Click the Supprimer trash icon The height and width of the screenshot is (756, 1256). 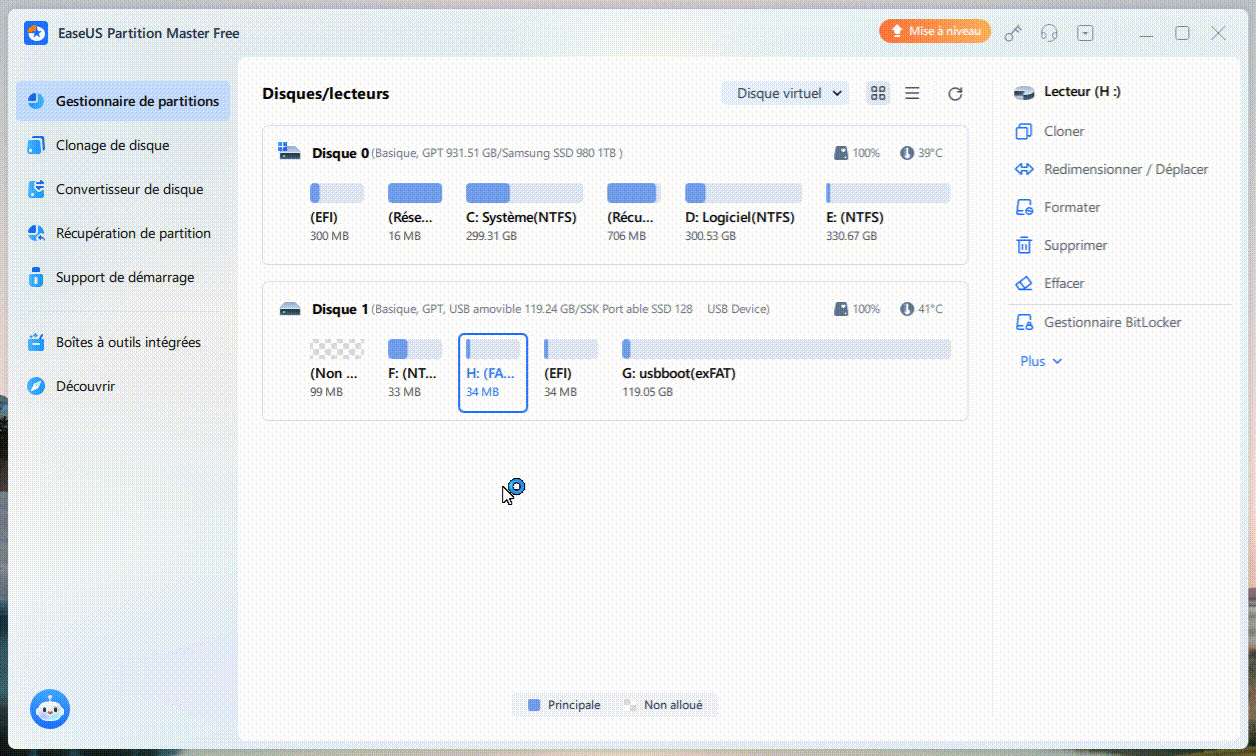coord(1023,245)
